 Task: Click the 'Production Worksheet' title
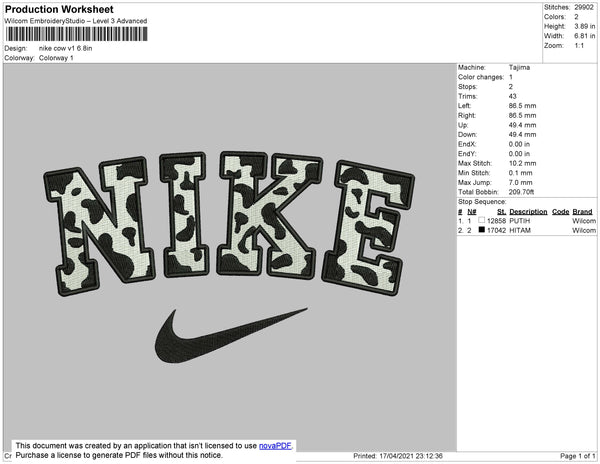(59, 9)
